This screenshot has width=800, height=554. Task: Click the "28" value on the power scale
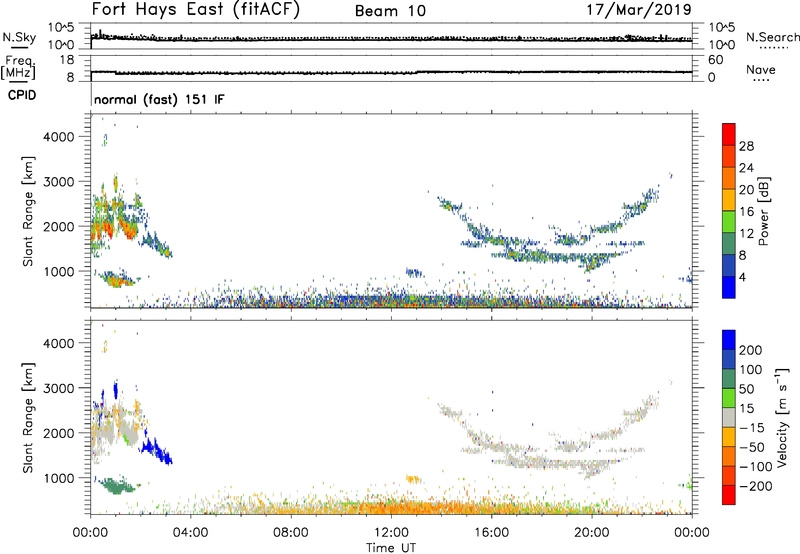coord(746,146)
